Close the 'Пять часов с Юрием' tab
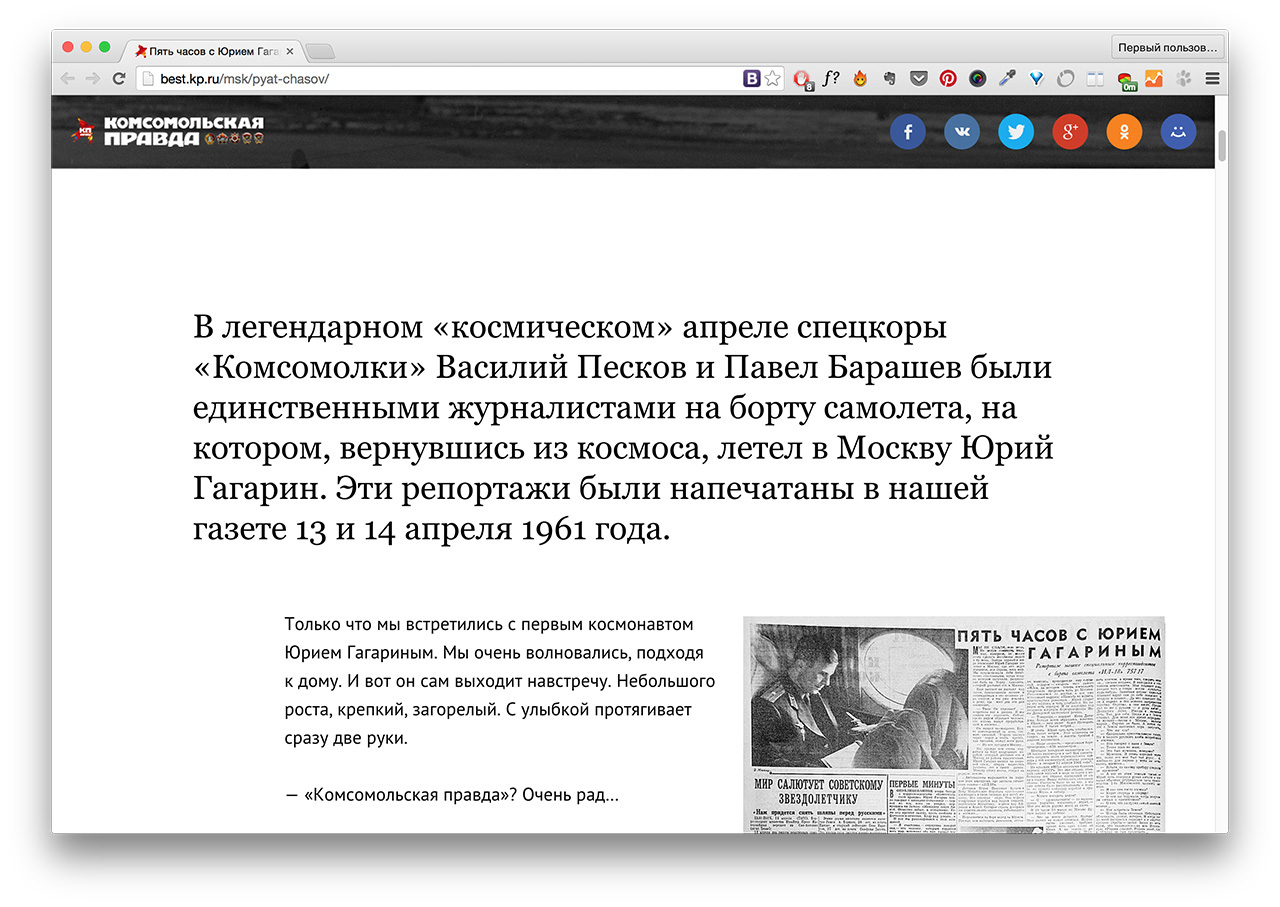The image size is (1280, 907). coord(290,50)
